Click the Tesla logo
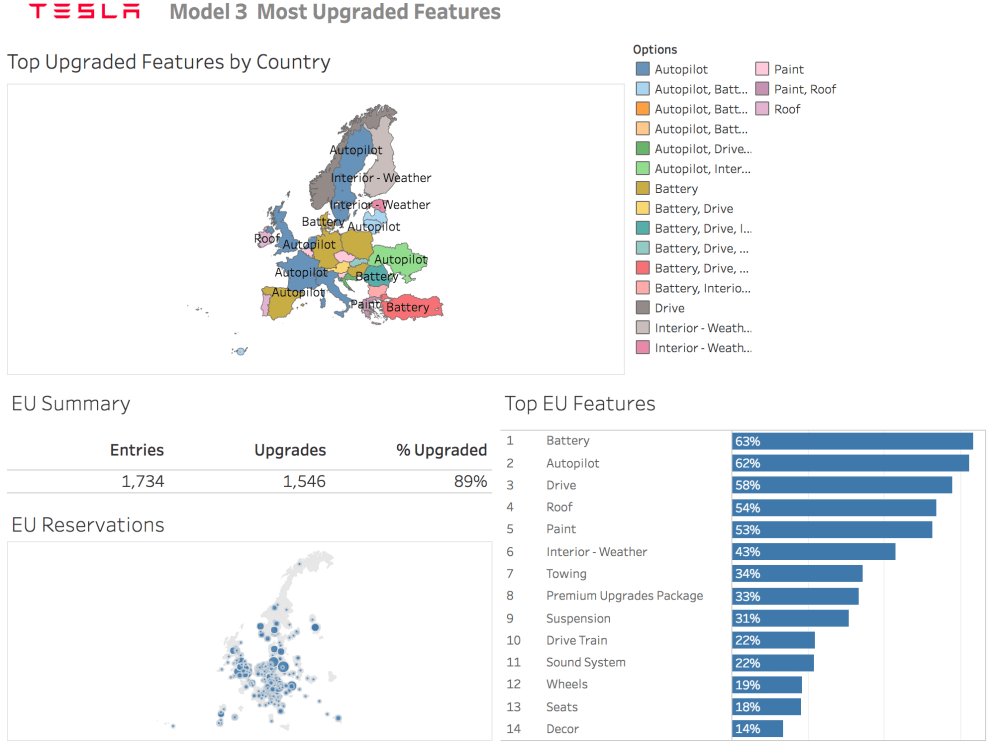The height and width of the screenshot is (748, 1000). pos(84,13)
